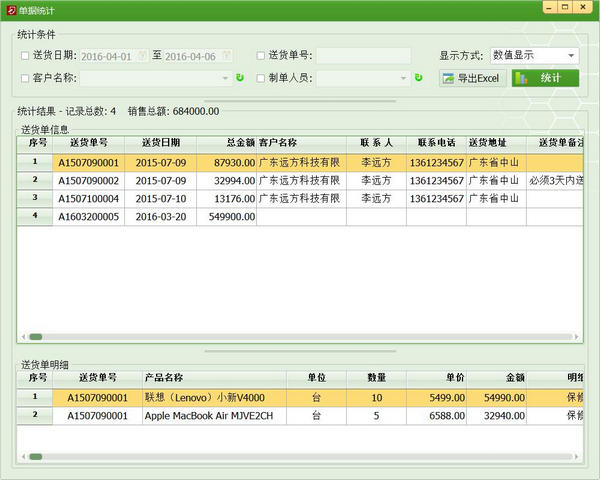Screen dimensions: 600x480
Task: Click the 联系人 column header
Action: (376, 143)
